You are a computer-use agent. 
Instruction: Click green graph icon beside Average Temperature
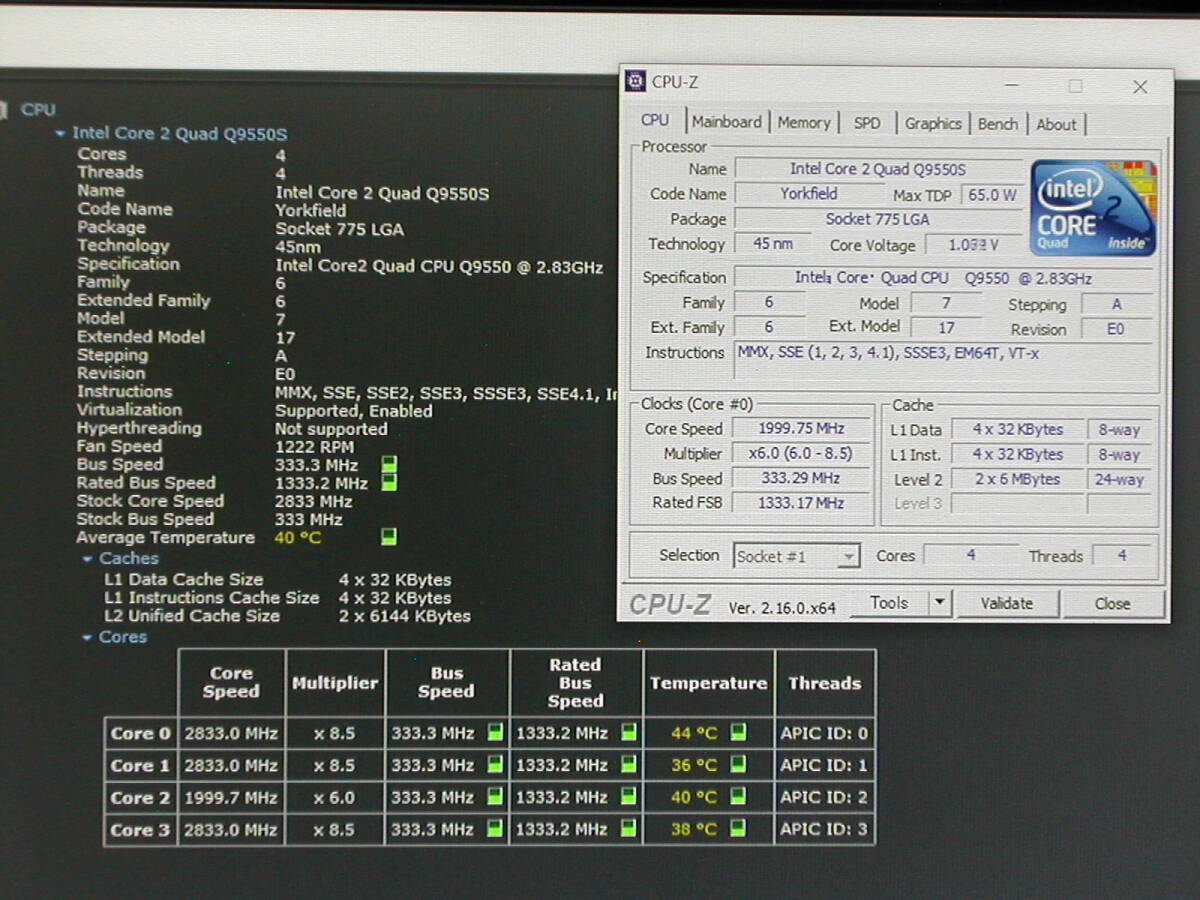(389, 538)
